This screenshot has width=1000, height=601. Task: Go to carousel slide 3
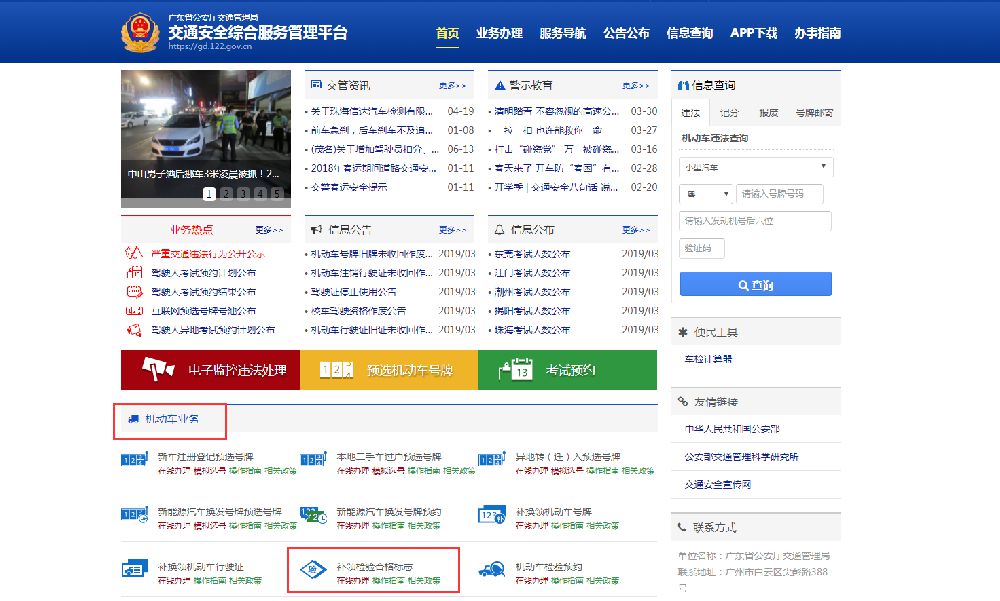(x=243, y=193)
